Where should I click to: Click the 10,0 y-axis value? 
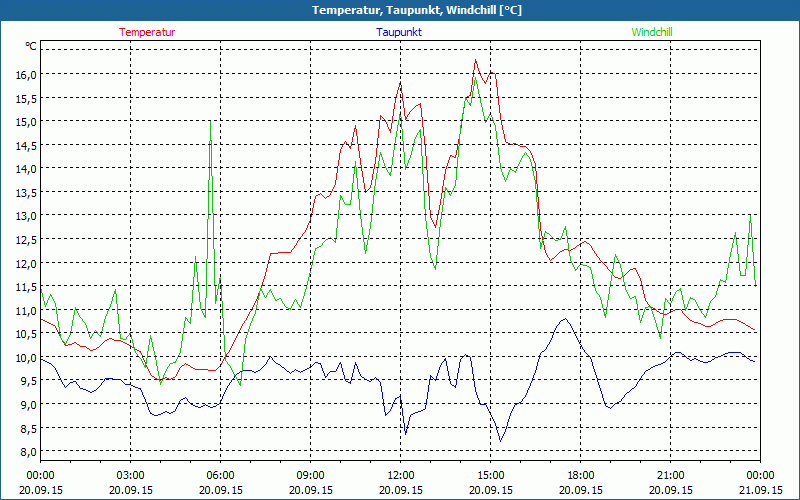point(27,358)
